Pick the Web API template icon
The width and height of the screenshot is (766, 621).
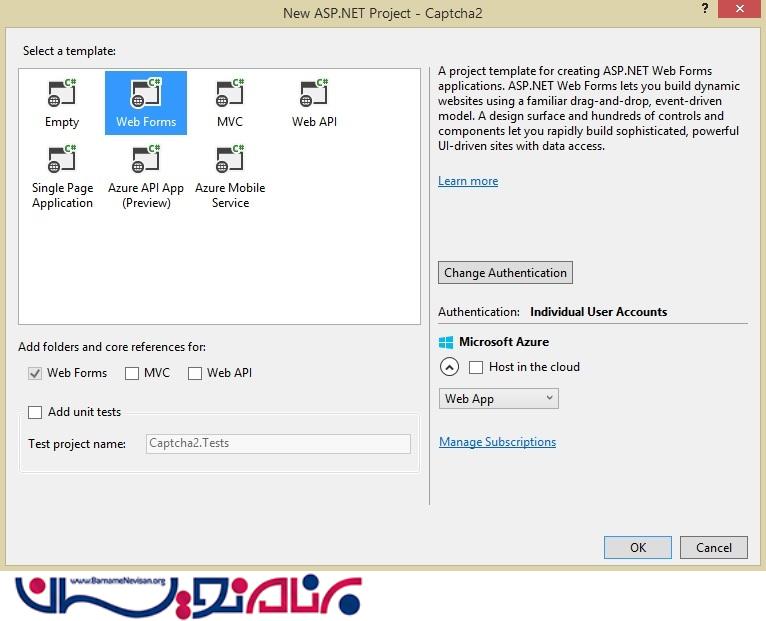314,96
